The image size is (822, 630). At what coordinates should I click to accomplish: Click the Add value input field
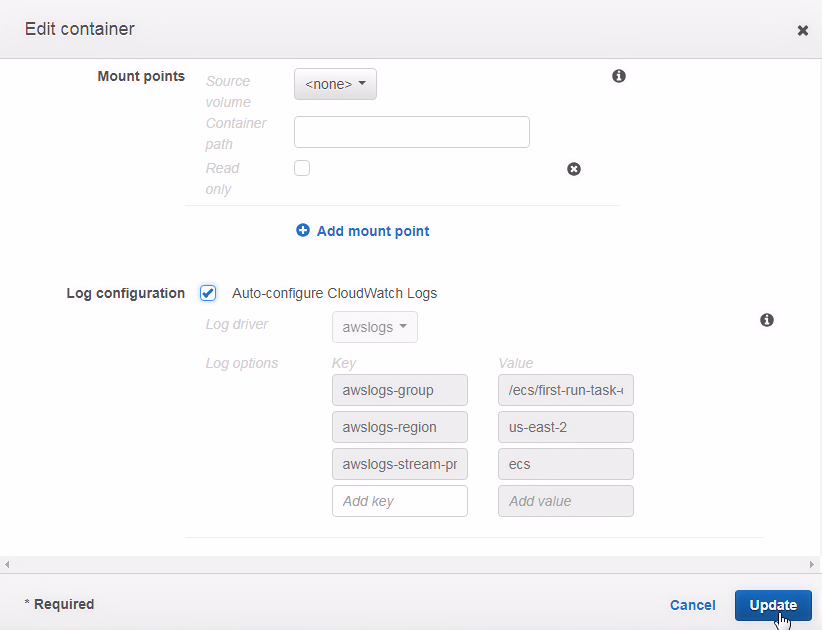click(x=565, y=501)
